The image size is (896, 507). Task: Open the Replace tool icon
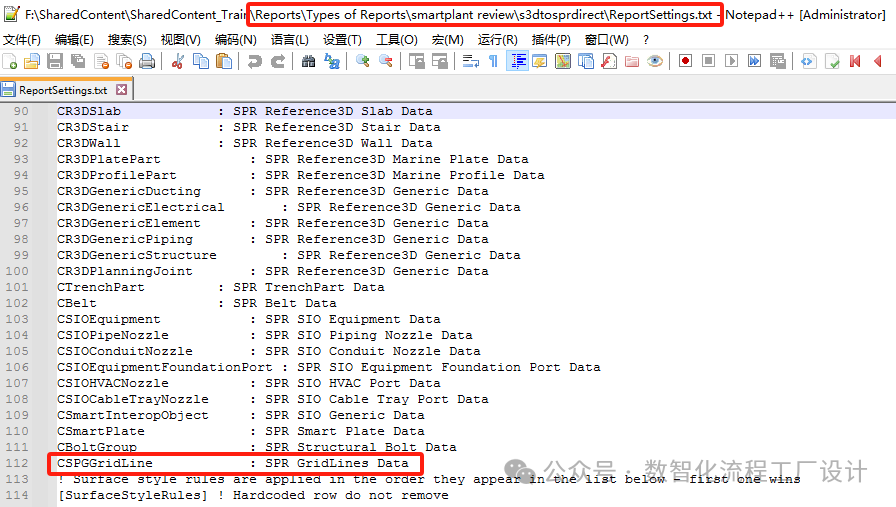332,61
